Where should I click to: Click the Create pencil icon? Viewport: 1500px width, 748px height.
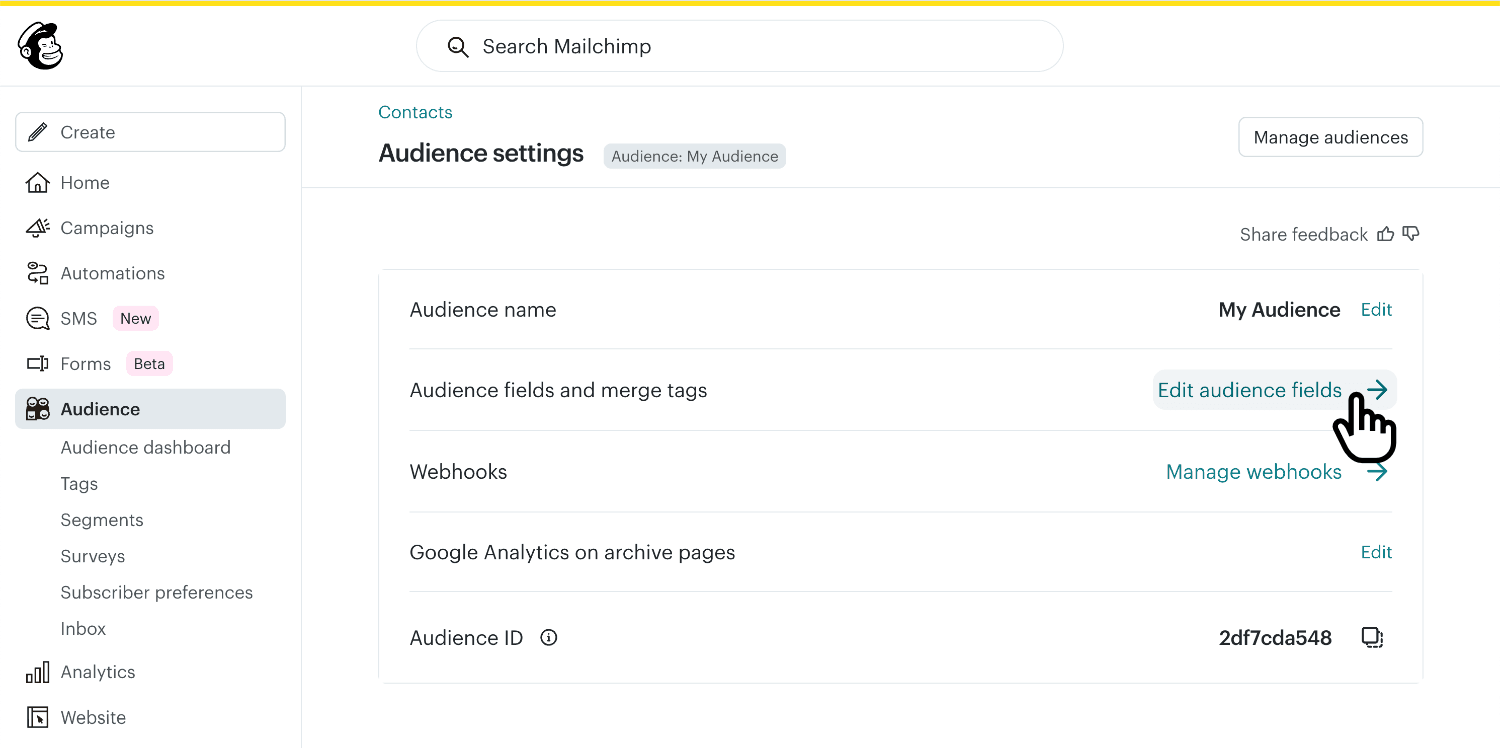click(x=38, y=132)
